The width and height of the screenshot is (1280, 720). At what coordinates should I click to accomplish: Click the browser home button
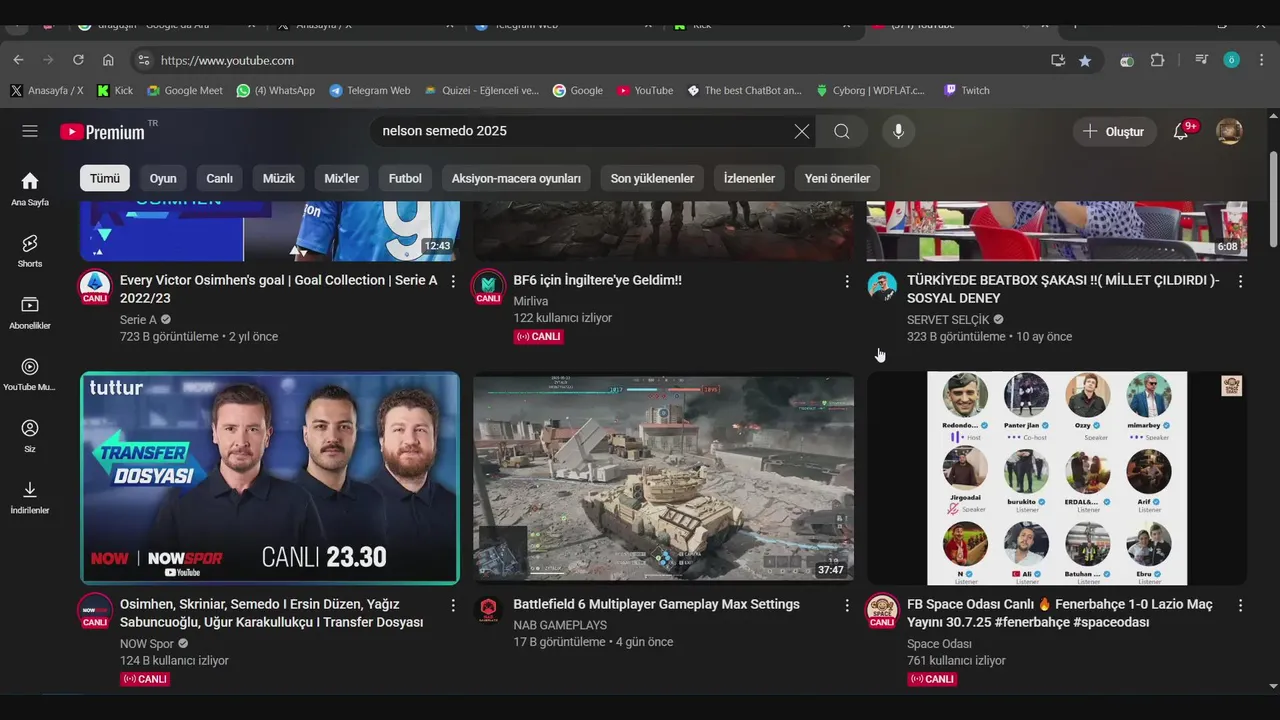click(108, 60)
